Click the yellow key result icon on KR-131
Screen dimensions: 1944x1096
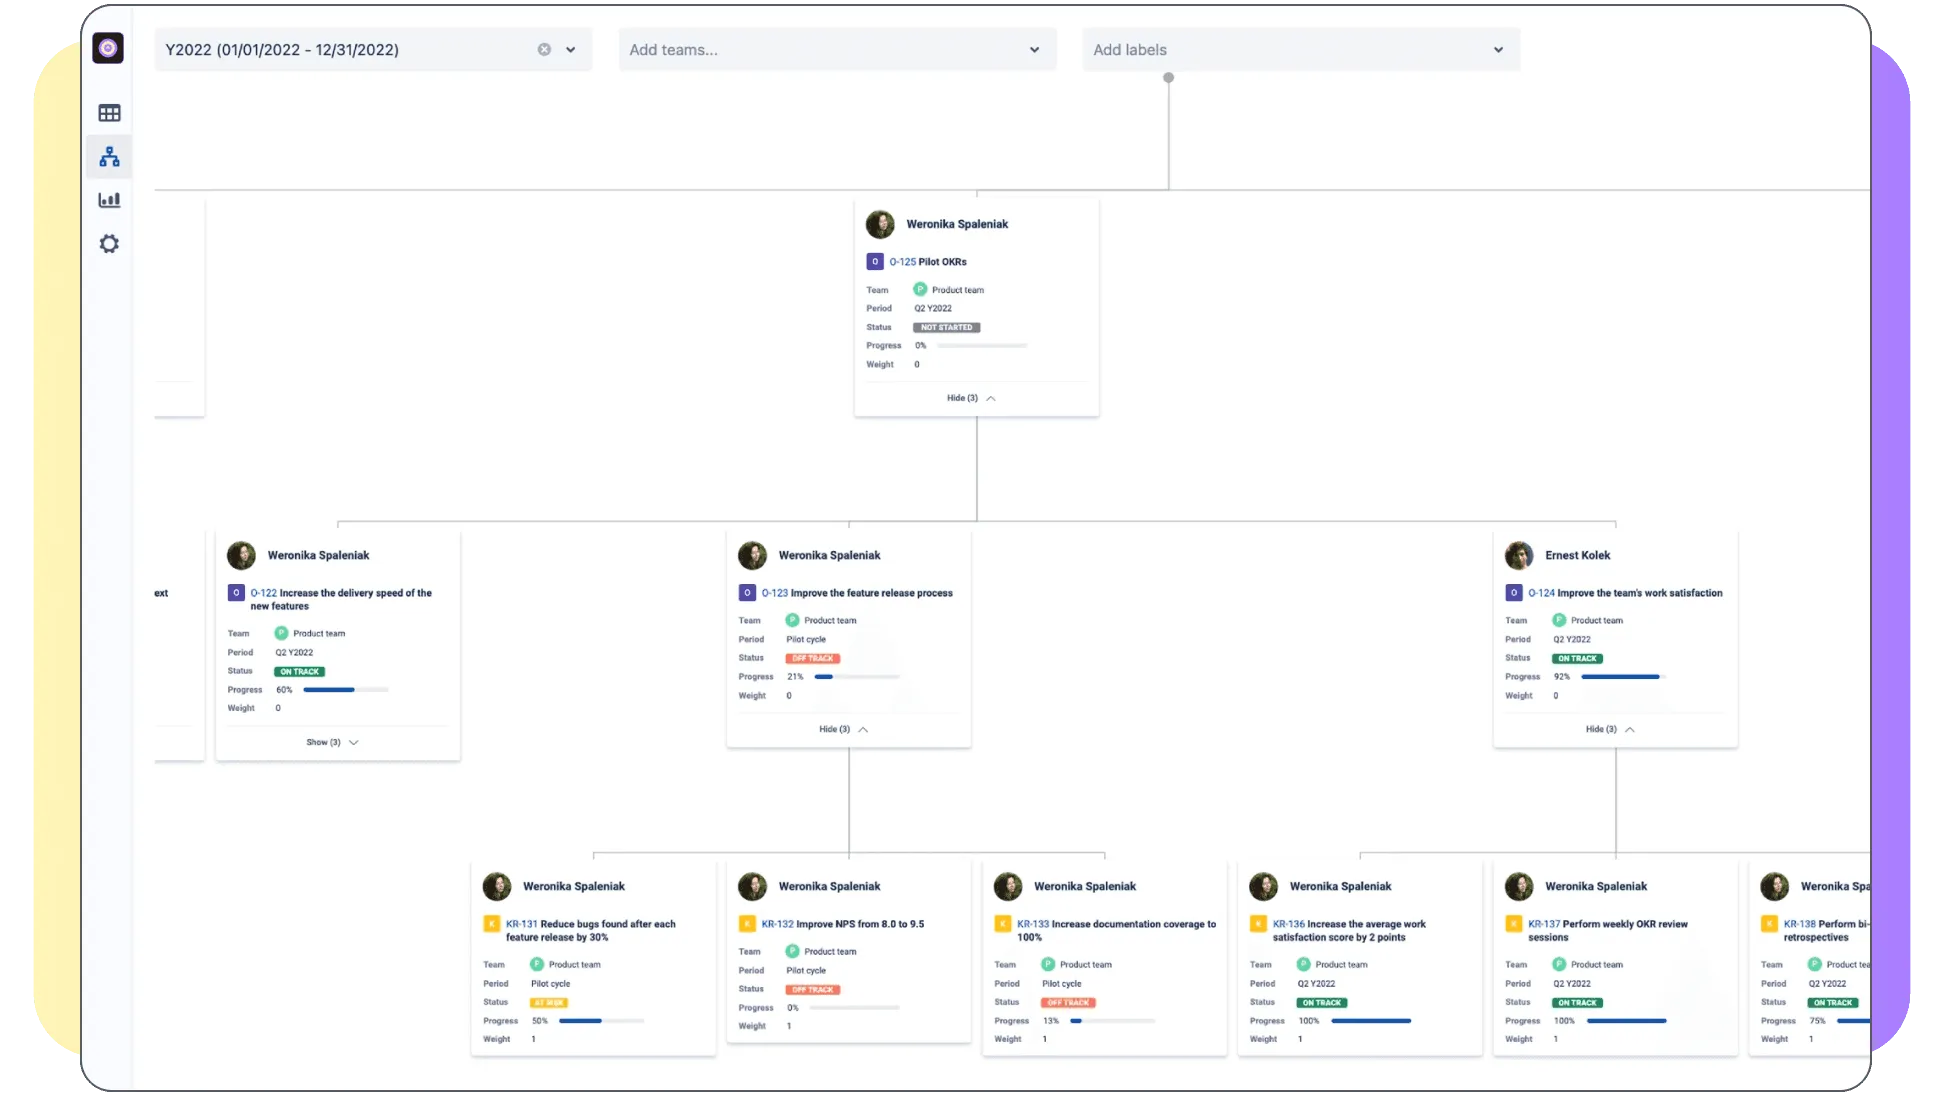pos(491,924)
